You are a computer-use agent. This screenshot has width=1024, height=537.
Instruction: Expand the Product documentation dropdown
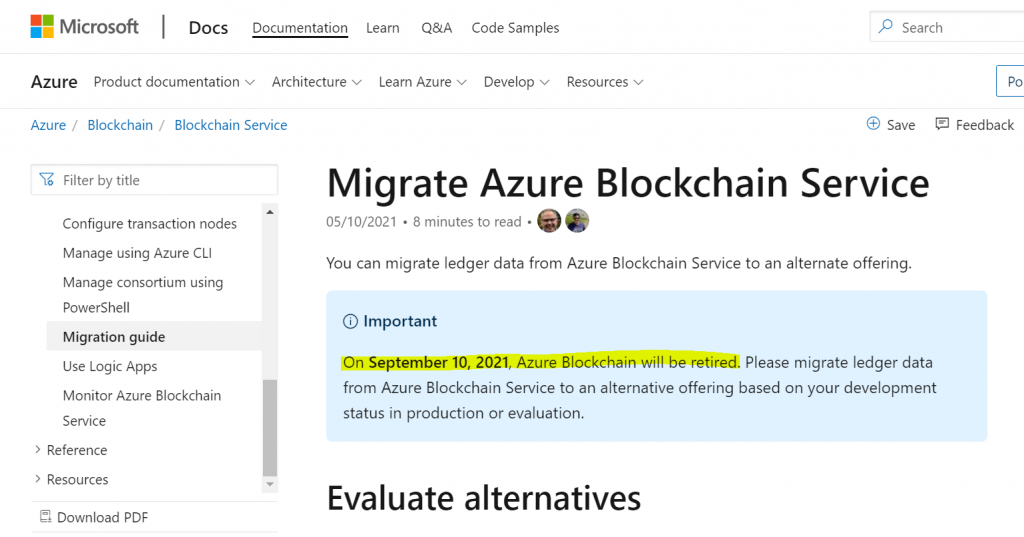coord(174,82)
